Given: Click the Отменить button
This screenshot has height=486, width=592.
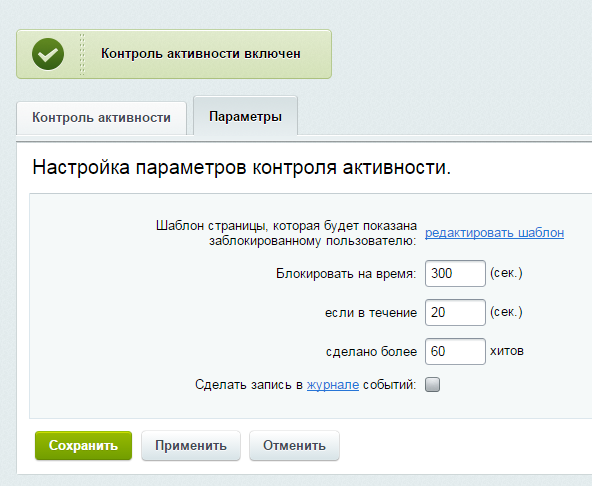Looking at the screenshot, I should 294,446.
